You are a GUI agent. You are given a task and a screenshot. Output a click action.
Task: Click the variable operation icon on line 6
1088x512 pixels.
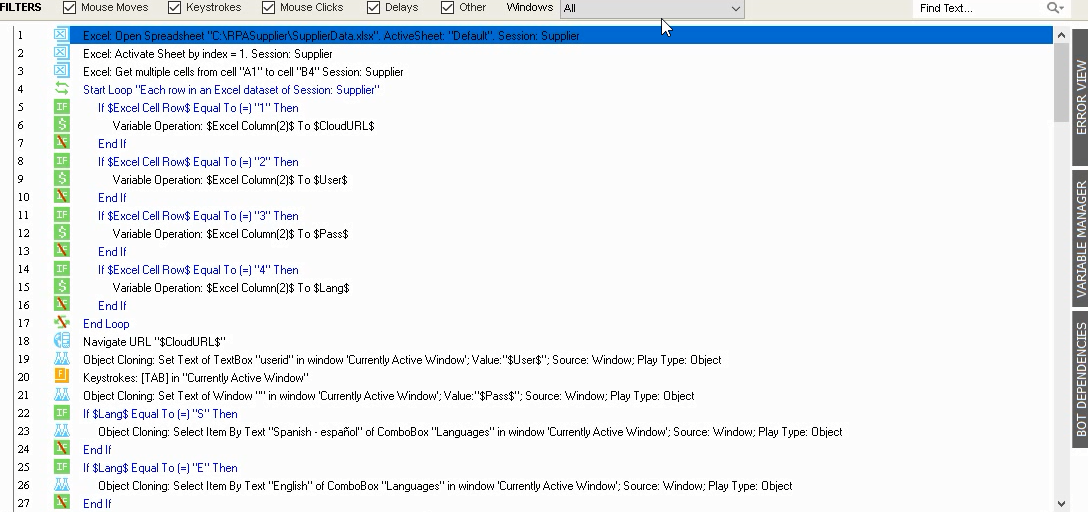61,125
